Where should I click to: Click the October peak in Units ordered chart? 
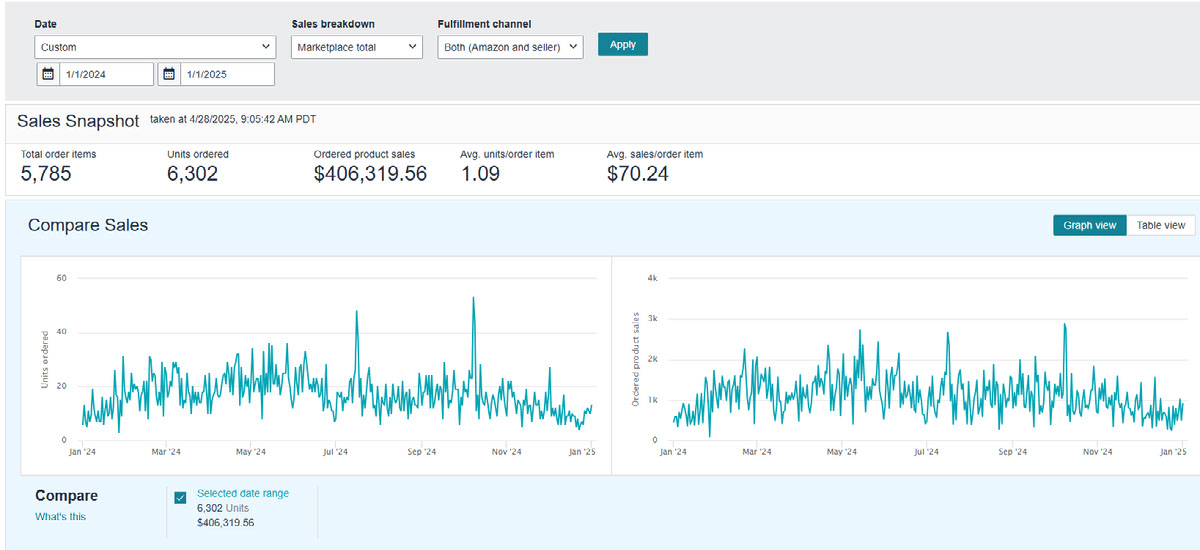[x=473, y=298]
